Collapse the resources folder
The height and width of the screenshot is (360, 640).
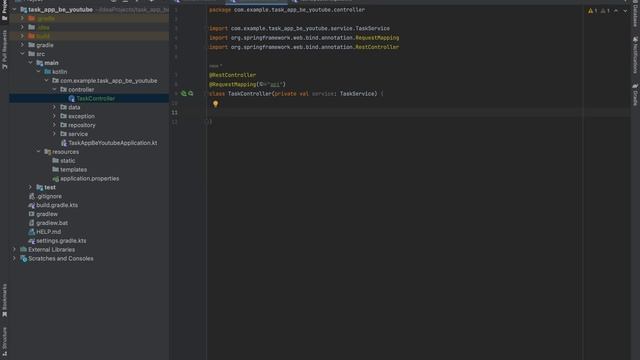pos(38,152)
